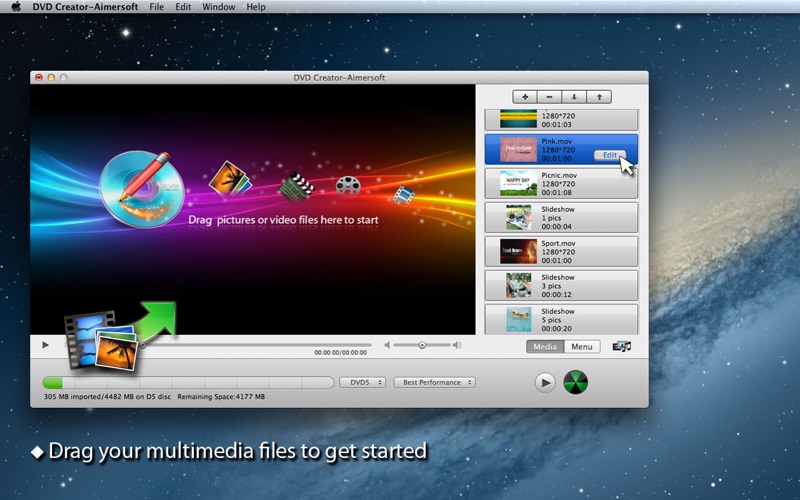Click the DVD disc with pencil icon

142,189
